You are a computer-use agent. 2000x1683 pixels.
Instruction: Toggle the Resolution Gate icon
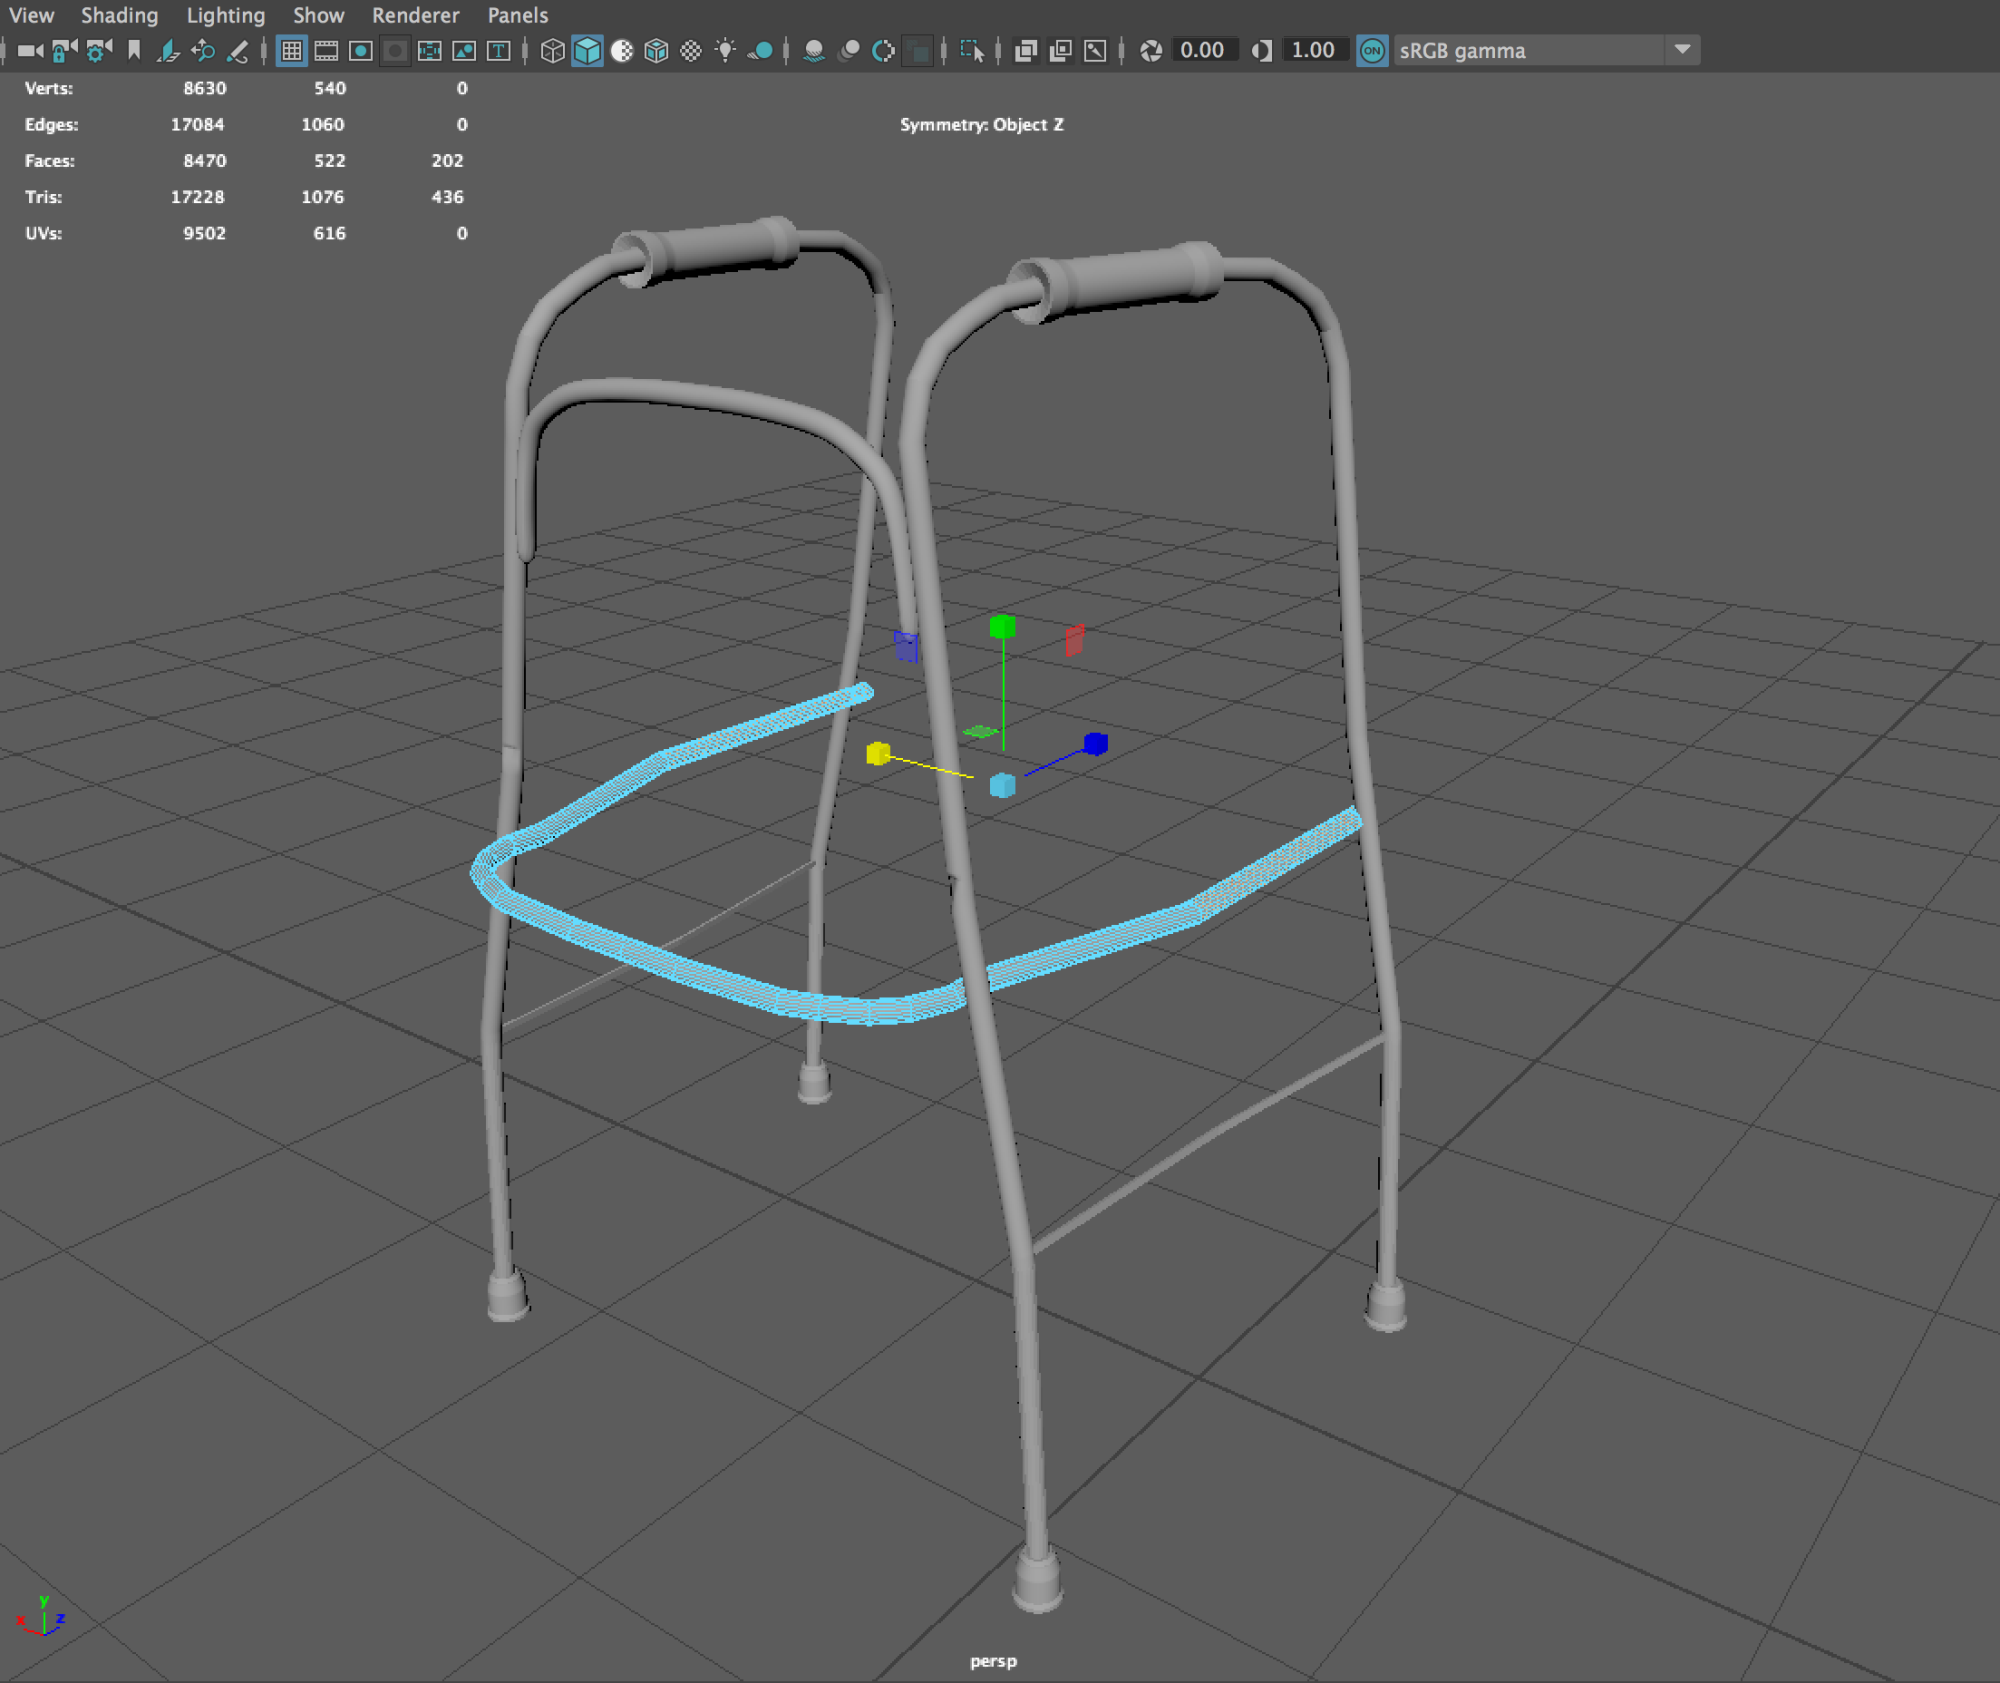click(361, 50)
